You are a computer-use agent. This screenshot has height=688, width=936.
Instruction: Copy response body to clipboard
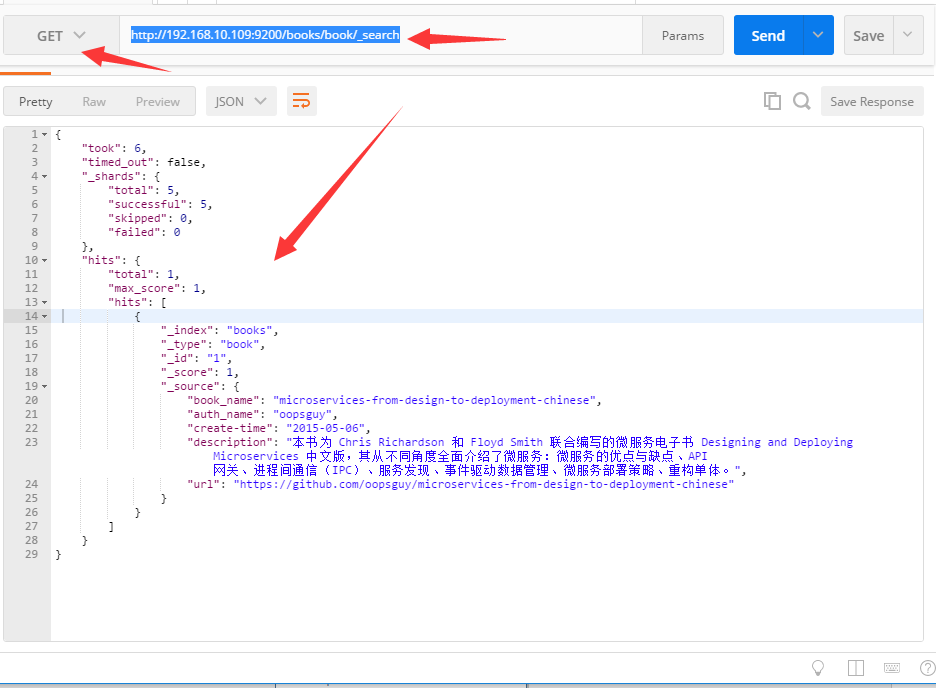click(x=772, y=101)
